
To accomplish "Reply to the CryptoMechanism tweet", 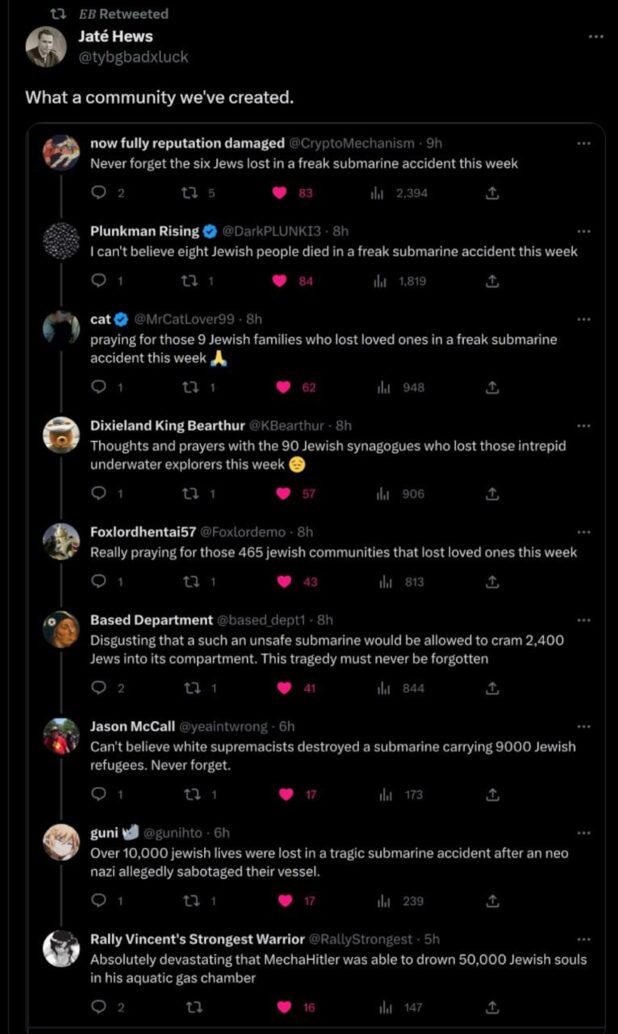I will (99, 193).
